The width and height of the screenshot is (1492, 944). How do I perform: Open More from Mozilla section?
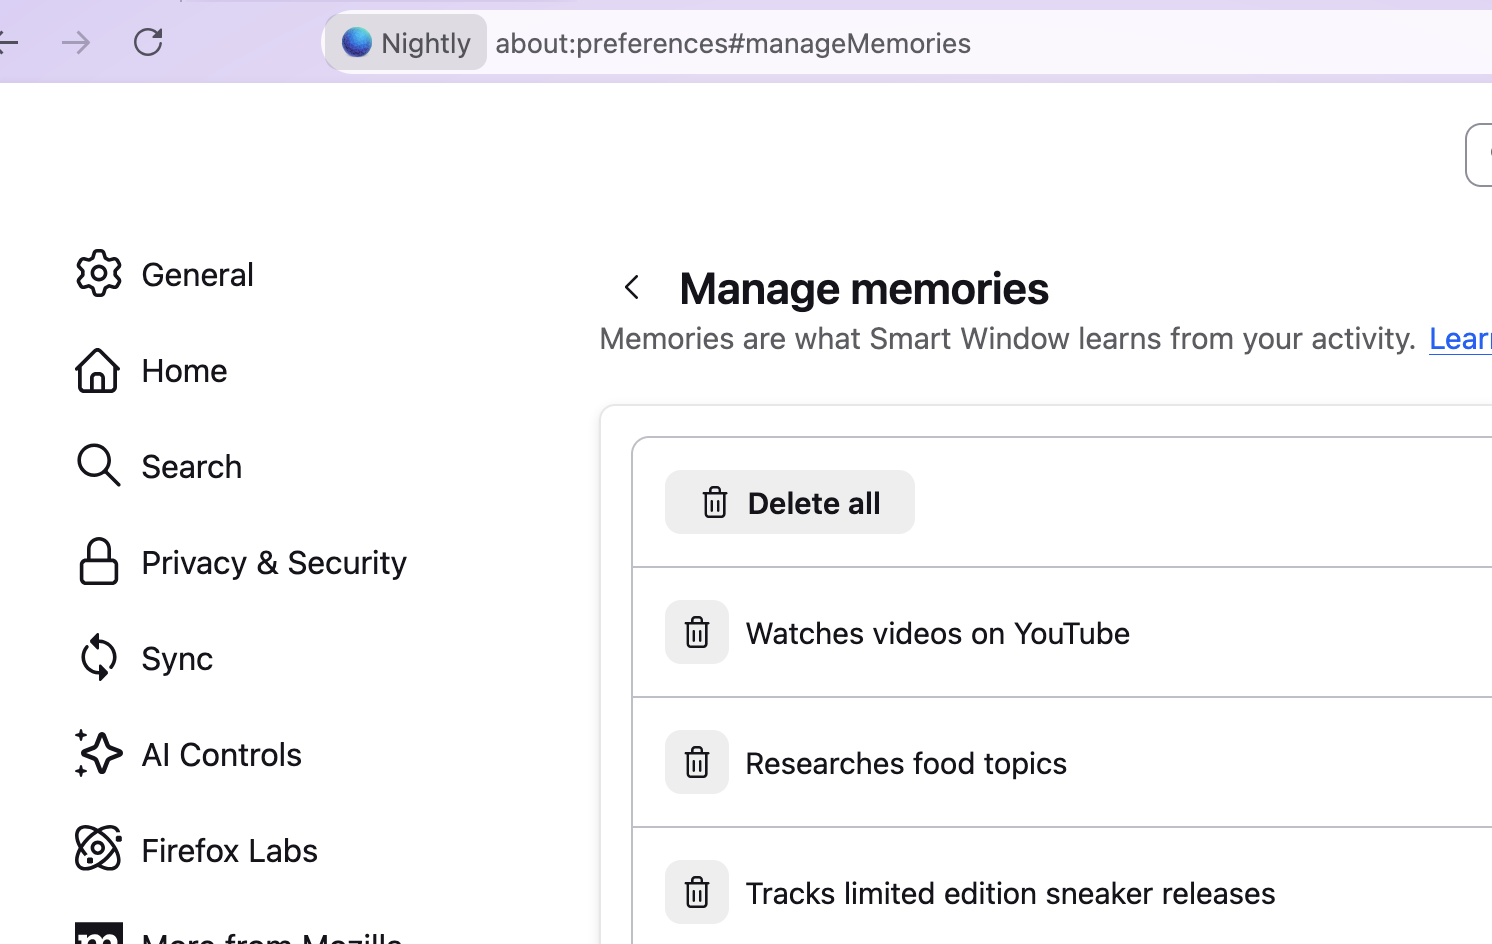[270, 936]
